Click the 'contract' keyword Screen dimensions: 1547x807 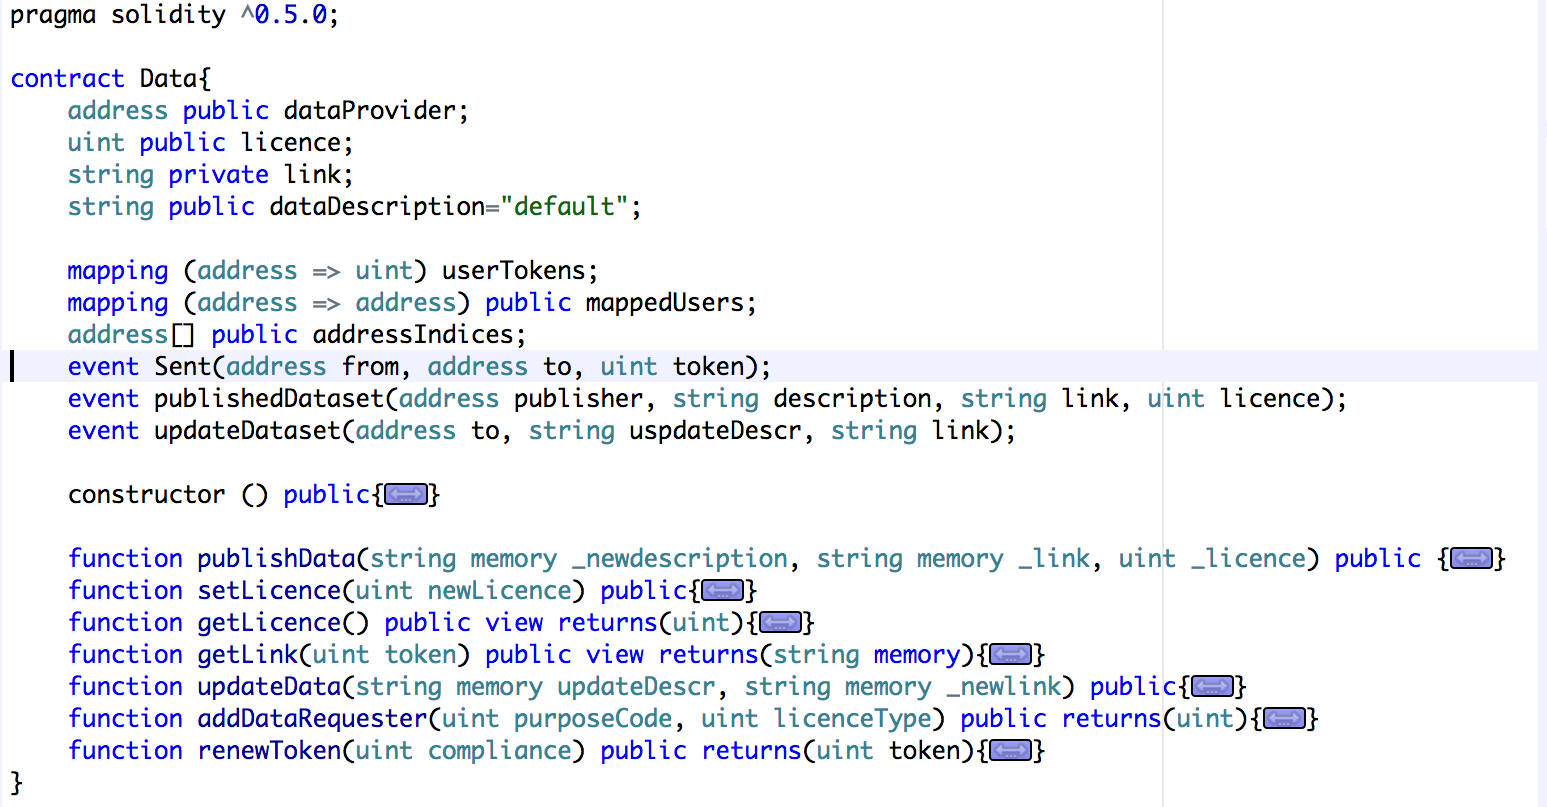(x=68, y=79)
